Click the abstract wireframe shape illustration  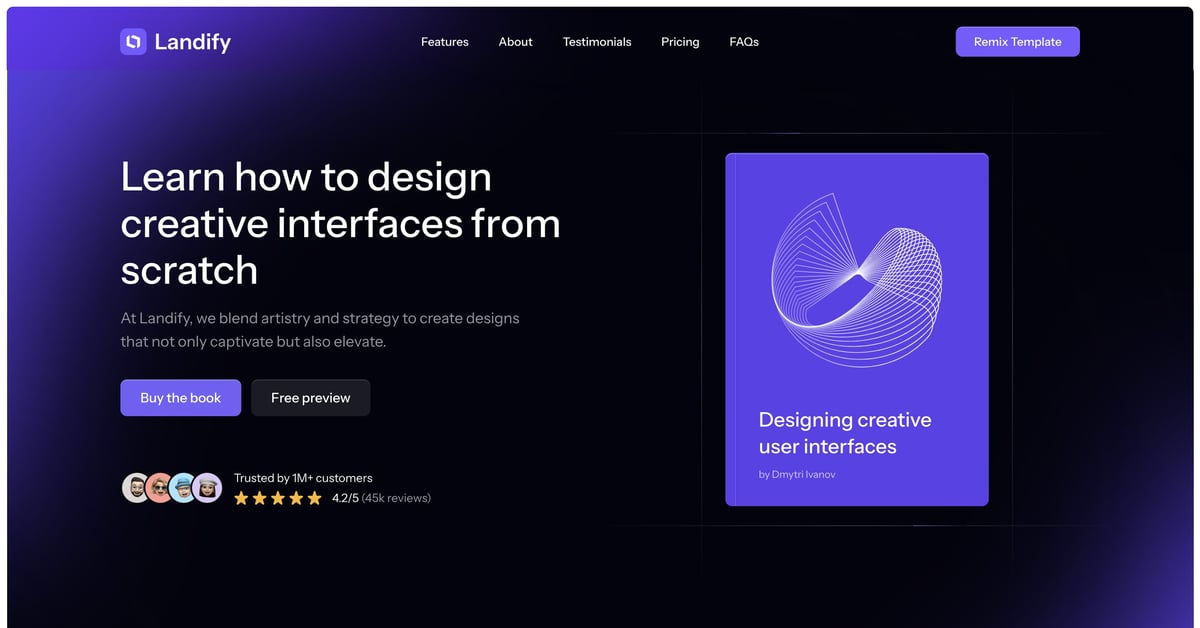click(x=857, y=281)
